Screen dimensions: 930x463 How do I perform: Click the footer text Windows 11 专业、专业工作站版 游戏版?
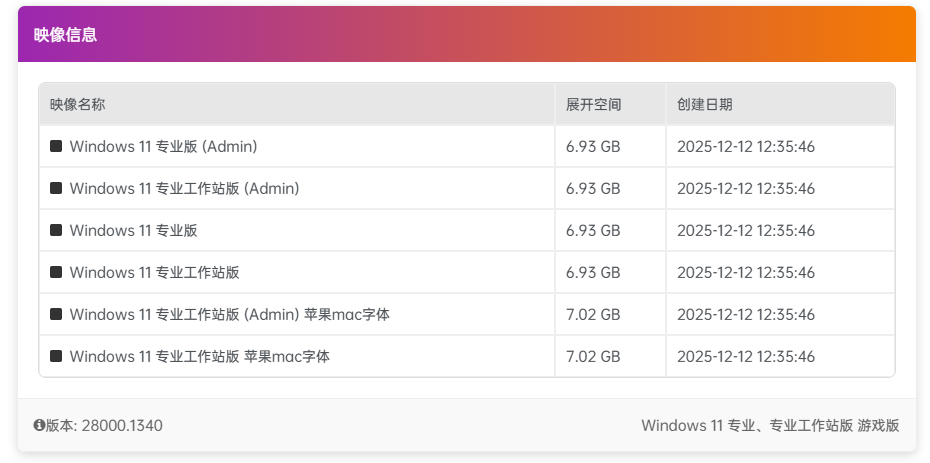770,426
